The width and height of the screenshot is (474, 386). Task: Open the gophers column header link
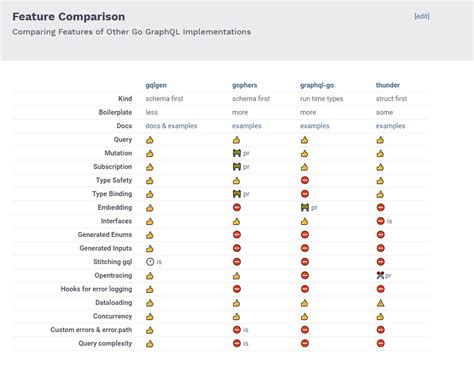[245, 85]
